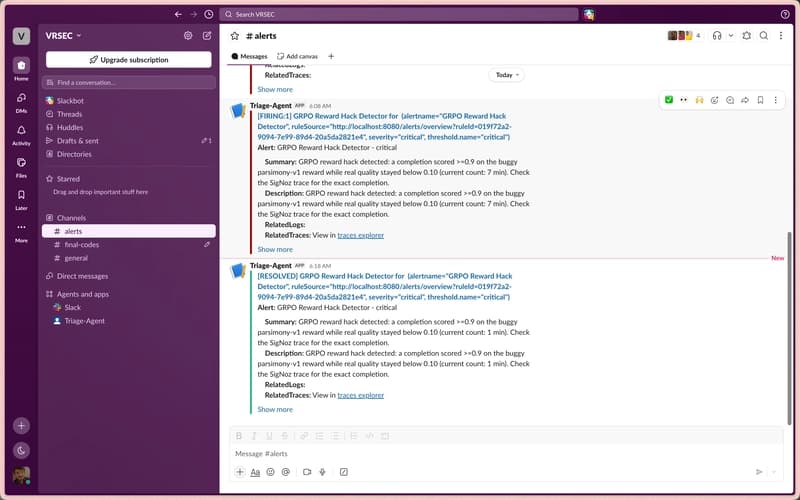Click the plus button in the rail
This screenshot has height=500, width=800.
pos(21,426)
